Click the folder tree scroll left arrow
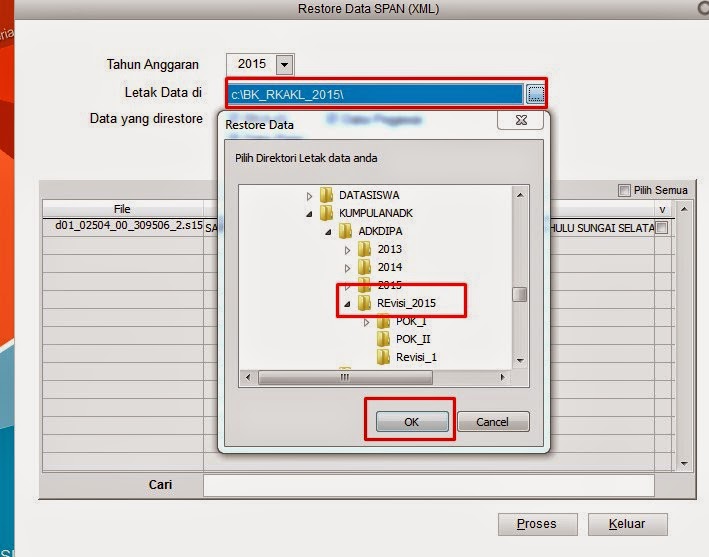This screenshot has width=709, height=557. point(248,377)
